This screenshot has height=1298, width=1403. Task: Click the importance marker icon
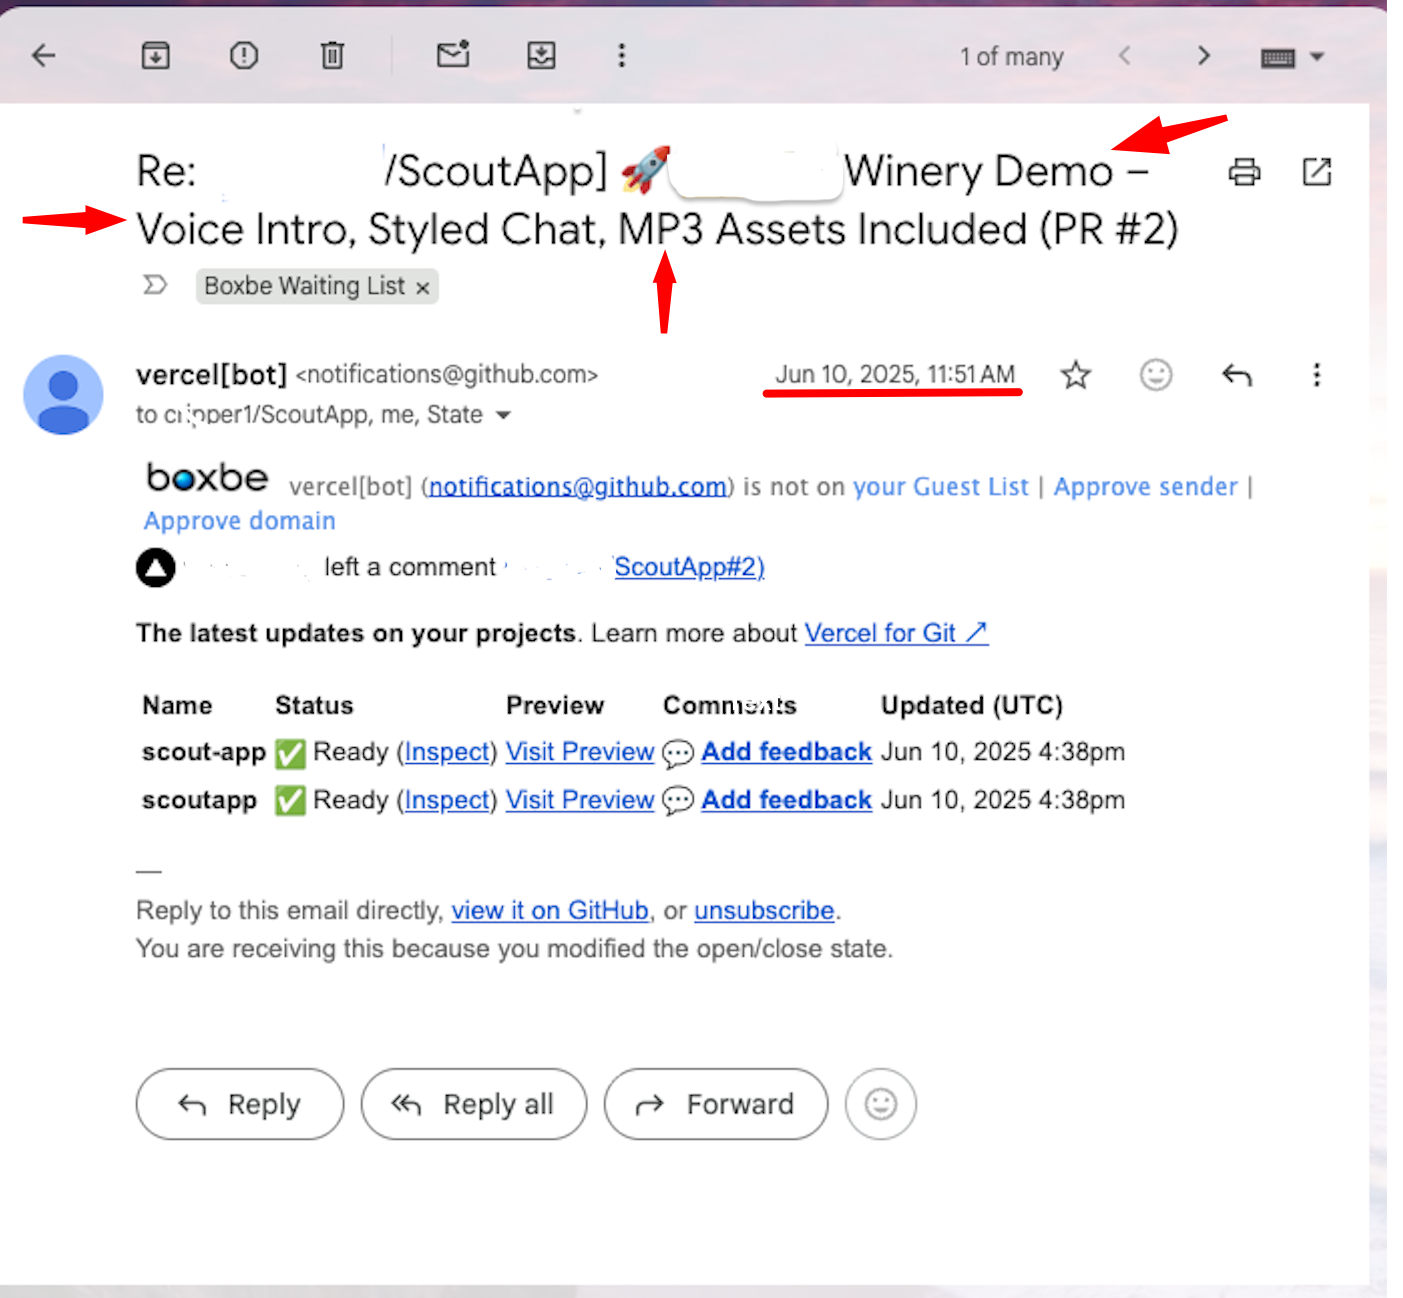[x=155, y=286]
